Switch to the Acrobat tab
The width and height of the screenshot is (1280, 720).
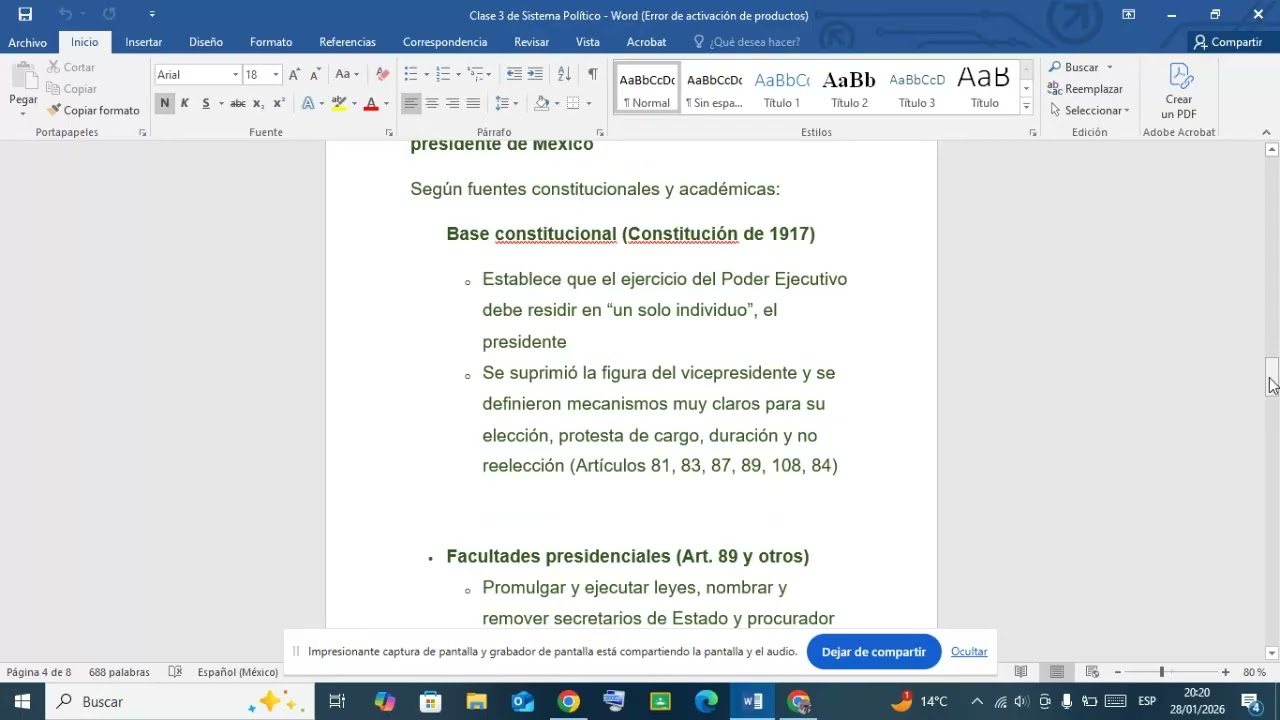(646, 42)
